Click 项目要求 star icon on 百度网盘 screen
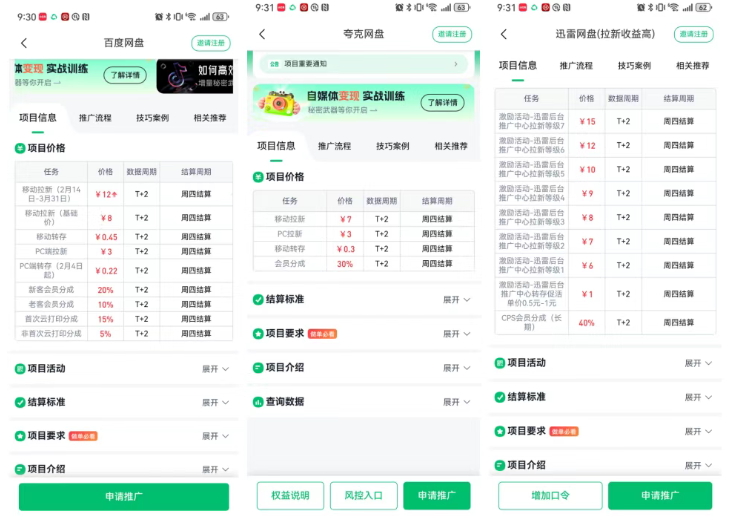The image size is (730, 516). click(20, 436)
